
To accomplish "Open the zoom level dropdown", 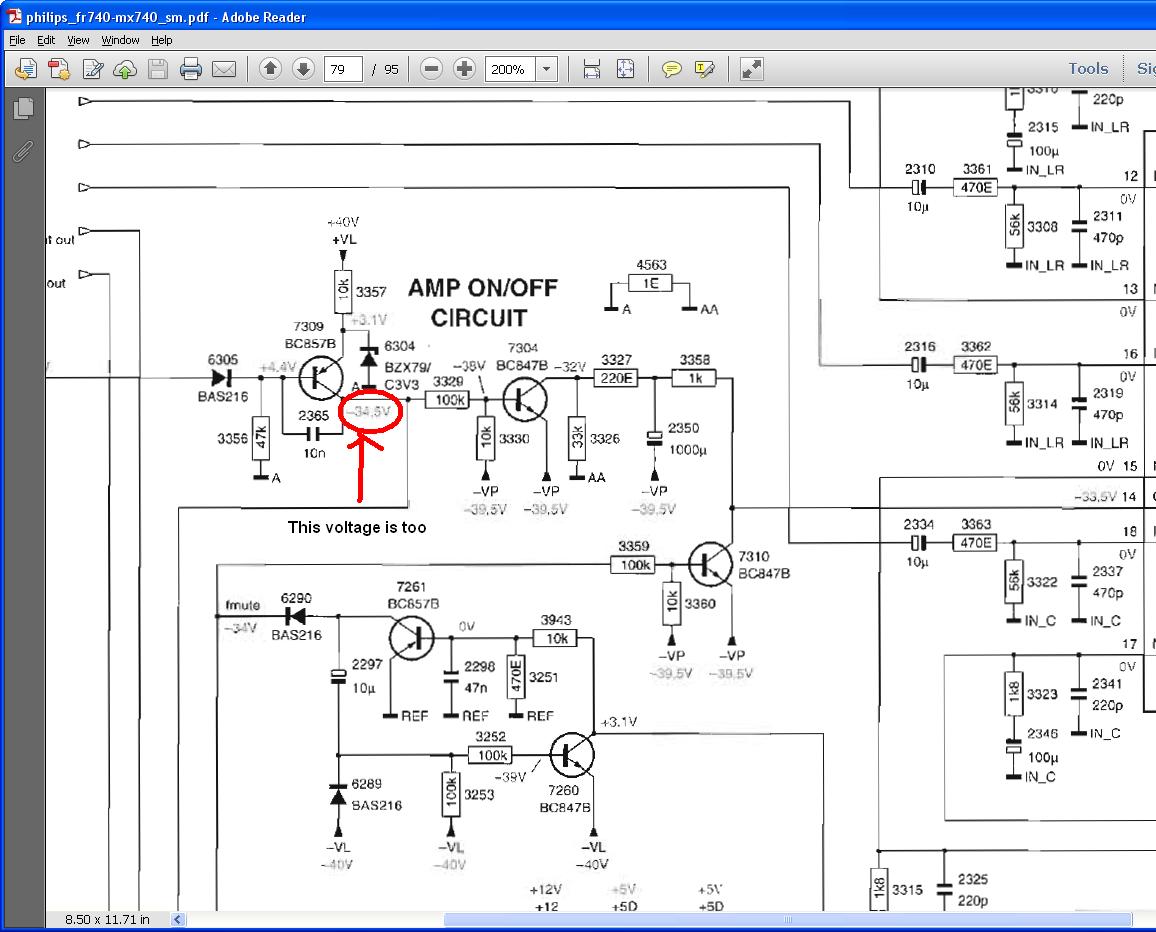I will tap(547, 69).
